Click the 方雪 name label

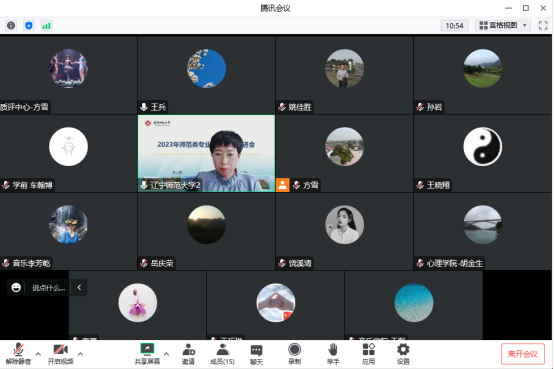click(311, 185)
